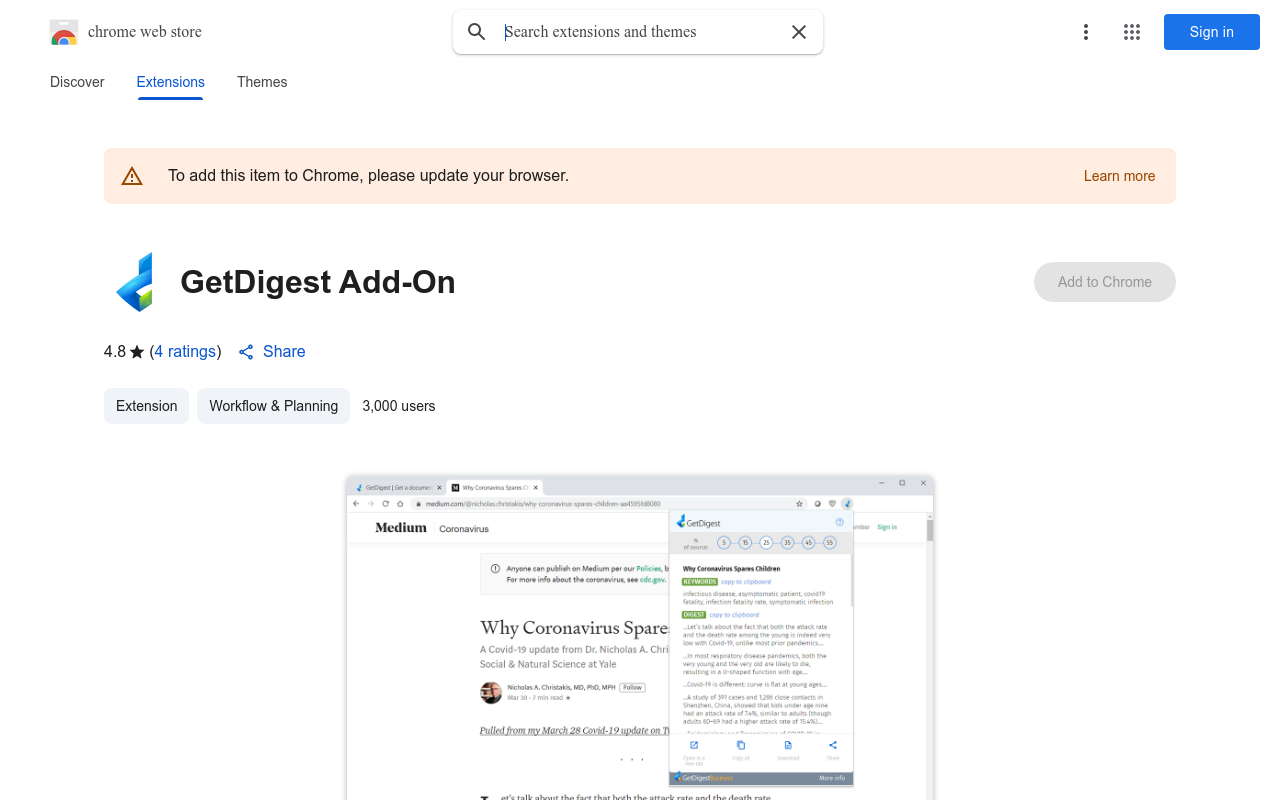Select the Extensions tab
This screenshot has width=1280, height=800.
pyautogui.click(x=171, y=82)
